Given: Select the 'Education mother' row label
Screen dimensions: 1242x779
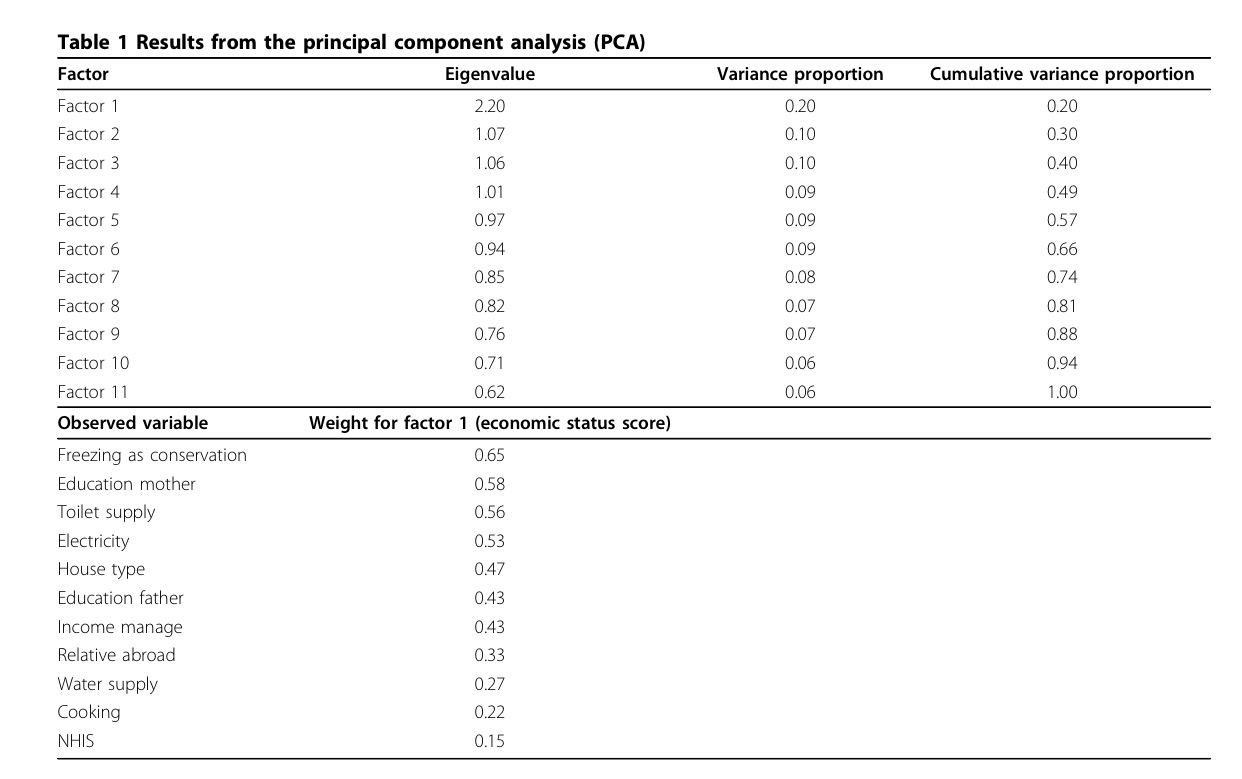Looking at the screenshot, I should pyautogui.click(x=126, y=484).
